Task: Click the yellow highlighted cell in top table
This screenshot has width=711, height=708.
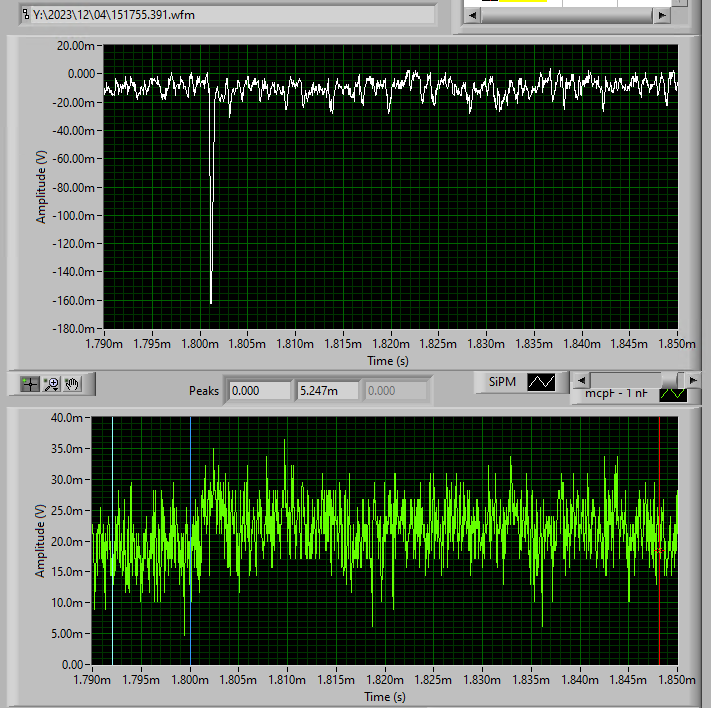Action: pyautogui.click(x=522, y=2)
